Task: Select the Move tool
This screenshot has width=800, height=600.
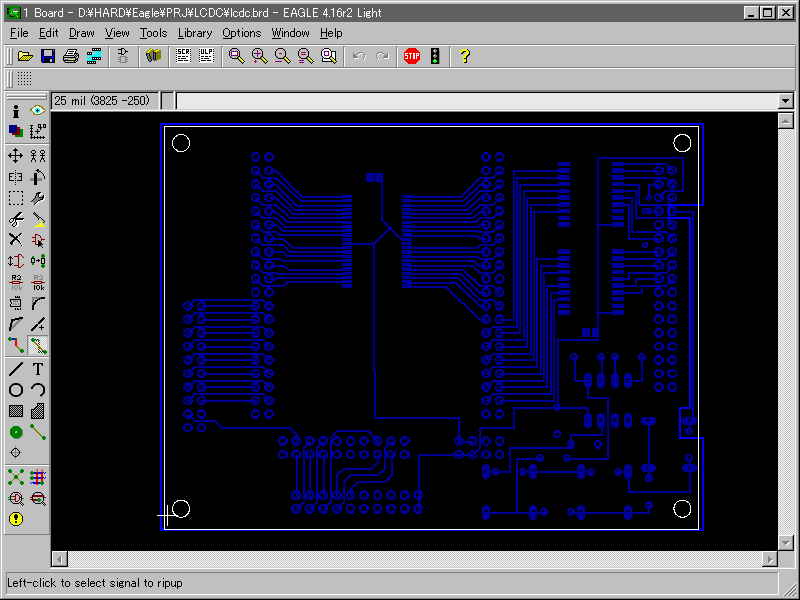Action: [16, 156]
